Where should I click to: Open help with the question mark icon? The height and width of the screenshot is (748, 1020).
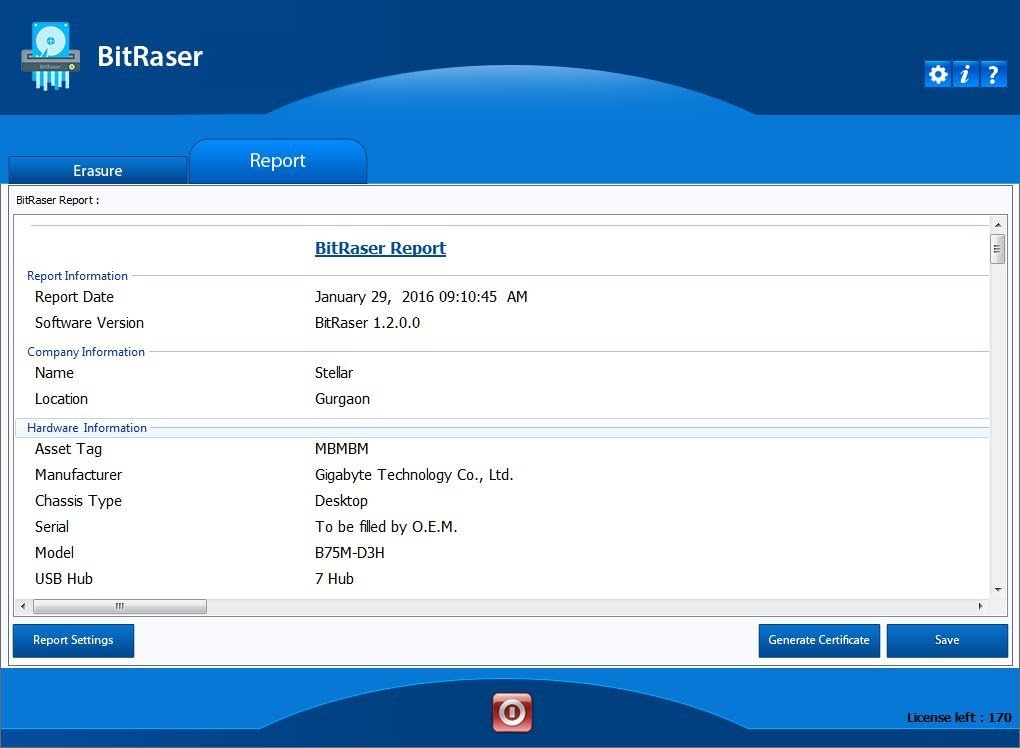click(x=993, y=74)
